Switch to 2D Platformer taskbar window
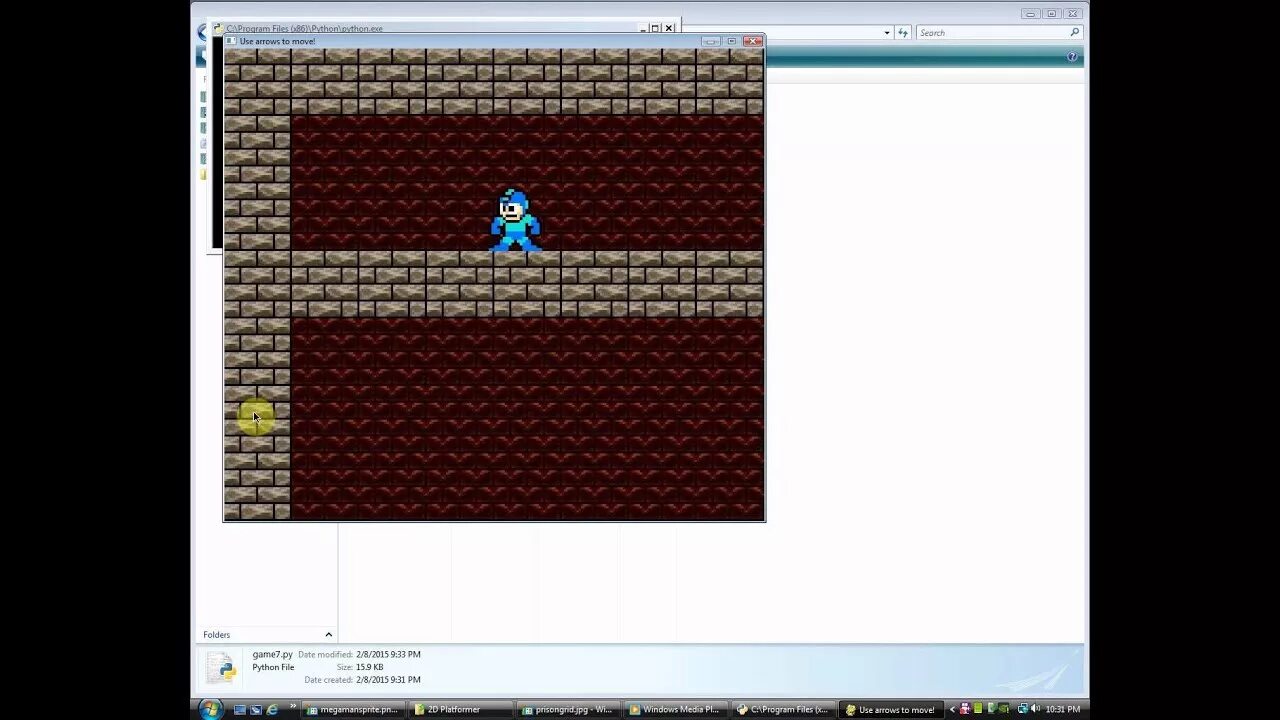 [462, 709]
